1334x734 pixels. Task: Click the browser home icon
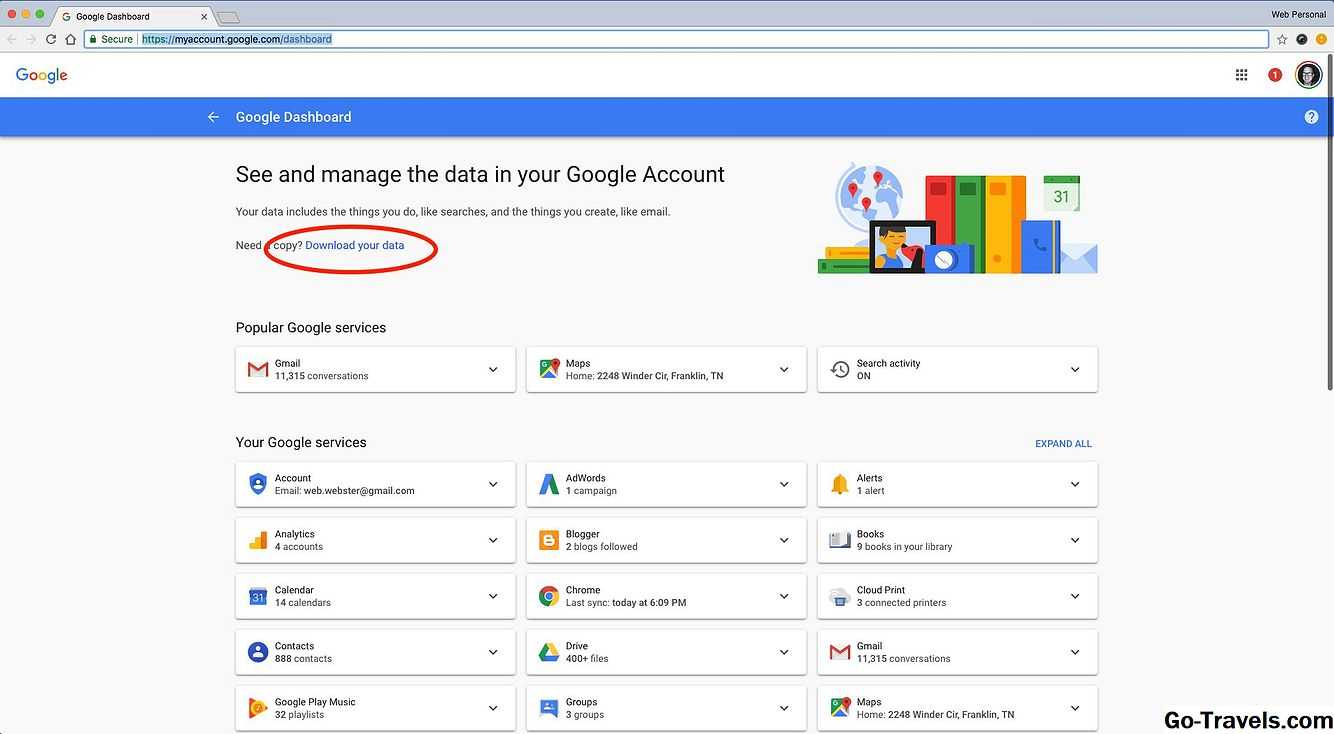70,39
